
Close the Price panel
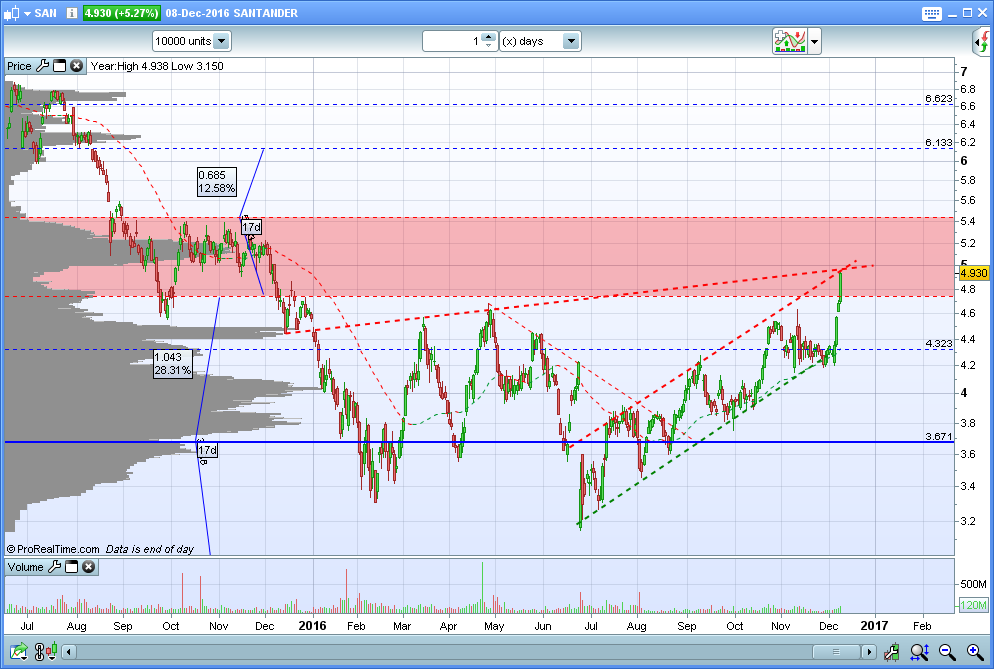(77, 65)
